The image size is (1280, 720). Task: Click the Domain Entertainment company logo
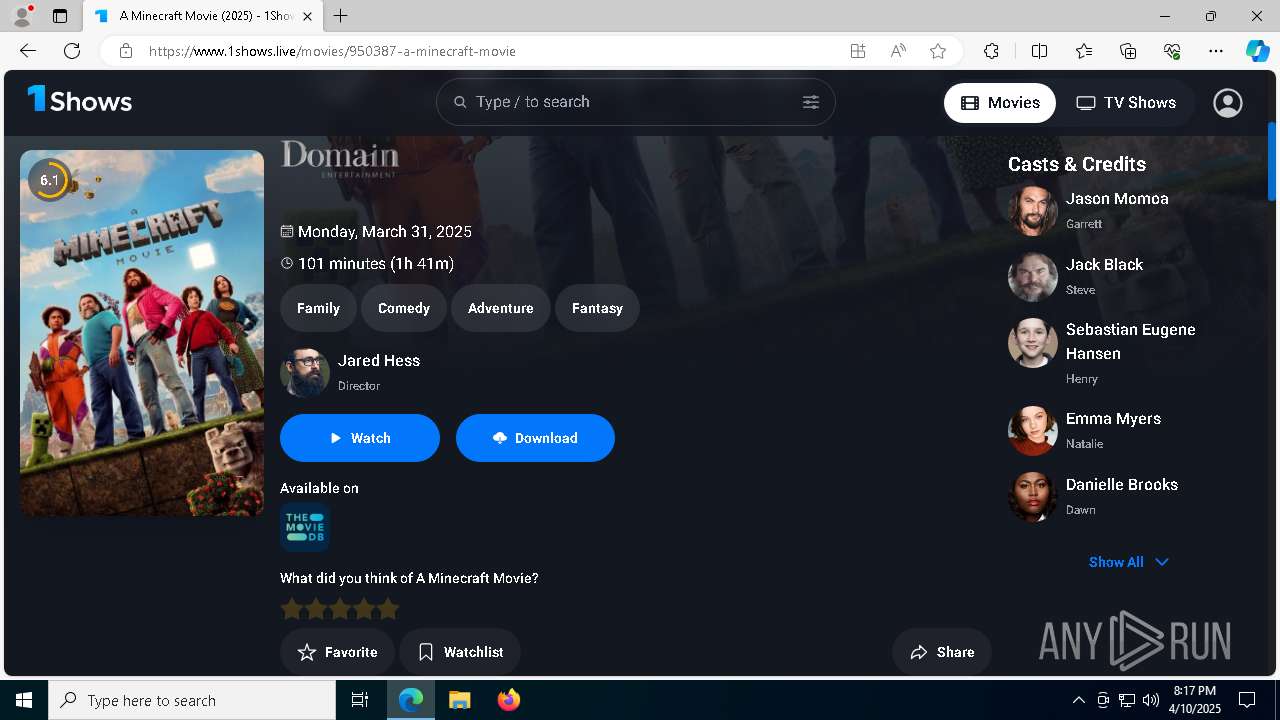coord(340,159)
